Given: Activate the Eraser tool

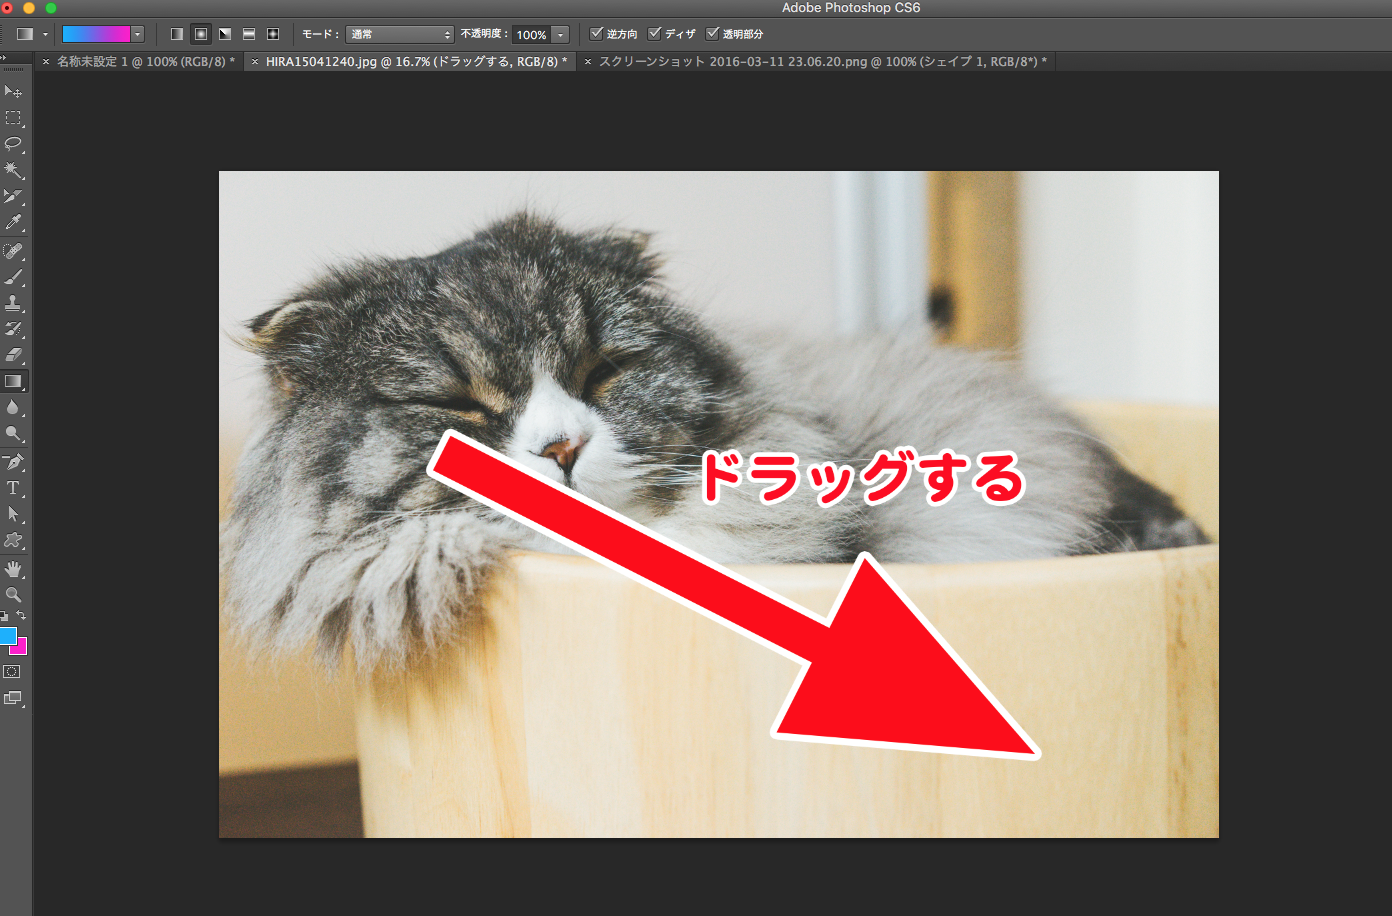Looking at the screenshot, I should click(13, 355).
